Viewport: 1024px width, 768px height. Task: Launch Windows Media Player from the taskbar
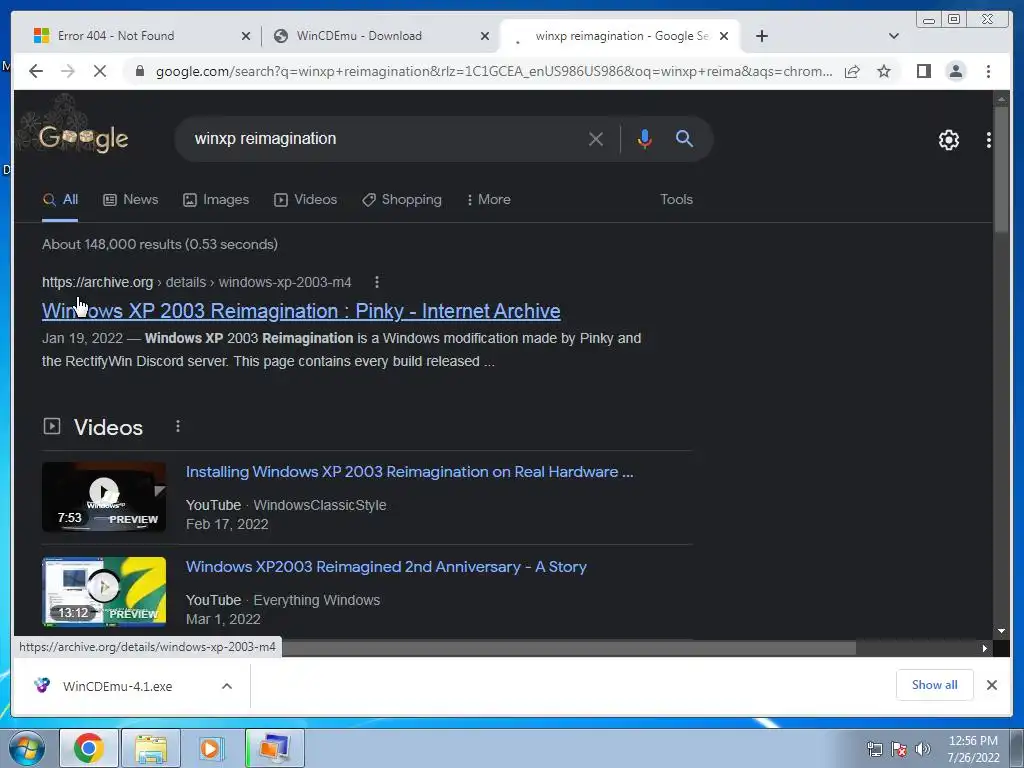pyautogui.click(x=210, y=748)
